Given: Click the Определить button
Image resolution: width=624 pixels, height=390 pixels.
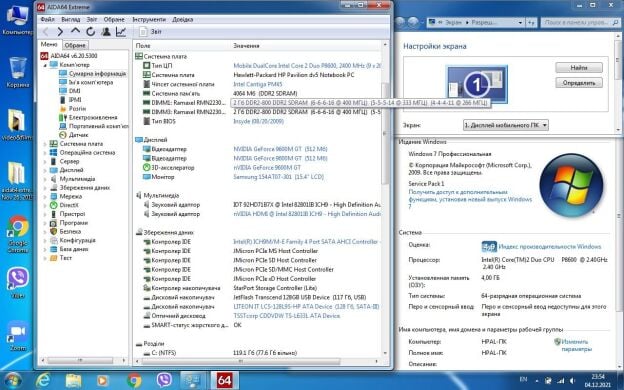Looking at the screenshot, I should [579, 83].
